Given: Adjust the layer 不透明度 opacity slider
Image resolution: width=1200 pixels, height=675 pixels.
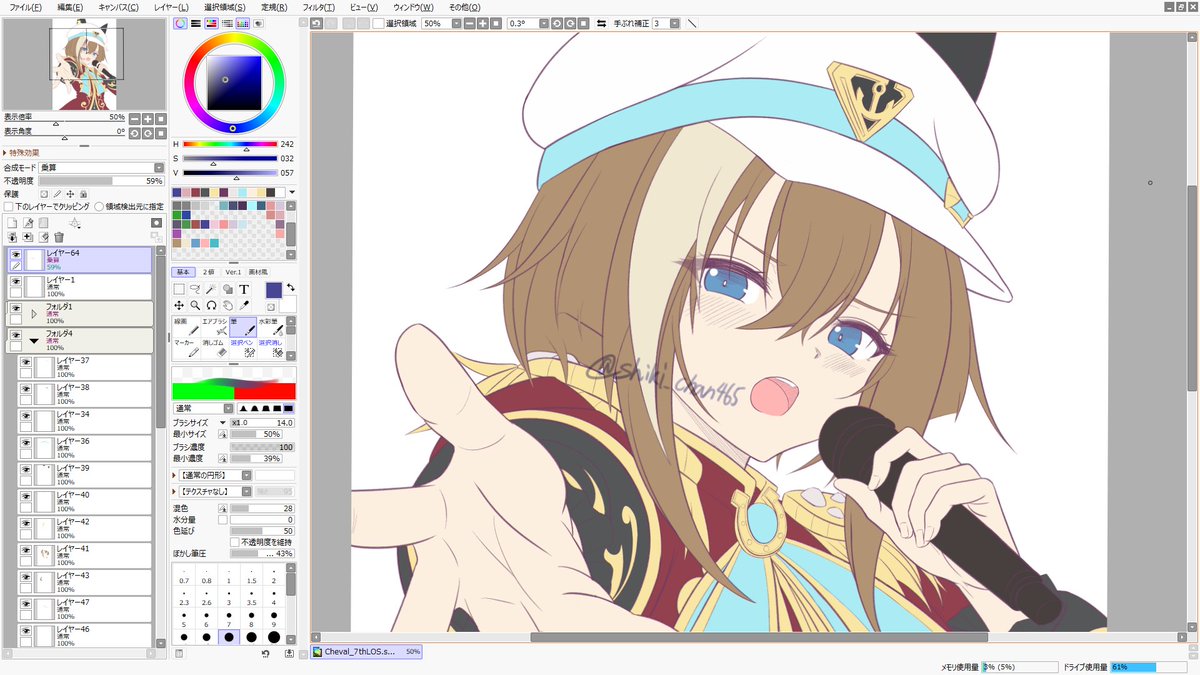Looking at the screenshot, I should [x=100, y=181].
